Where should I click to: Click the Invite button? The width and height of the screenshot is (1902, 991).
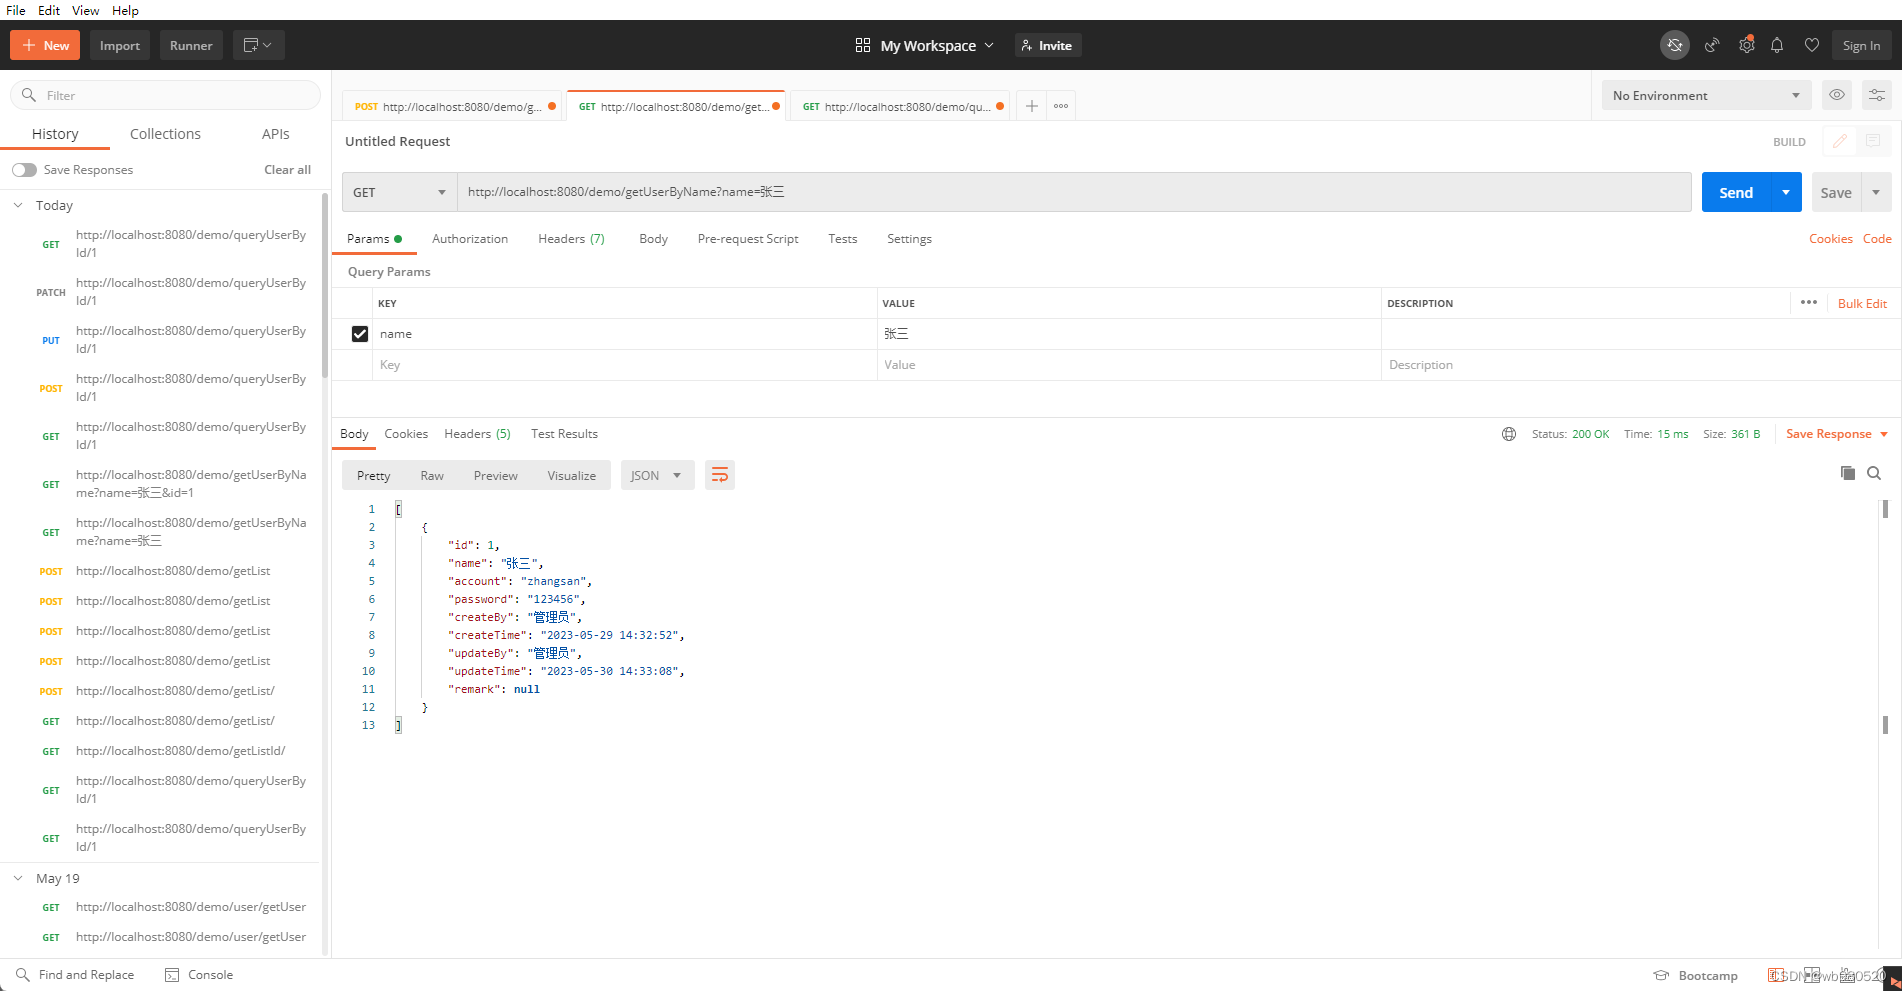point(1048,45)
